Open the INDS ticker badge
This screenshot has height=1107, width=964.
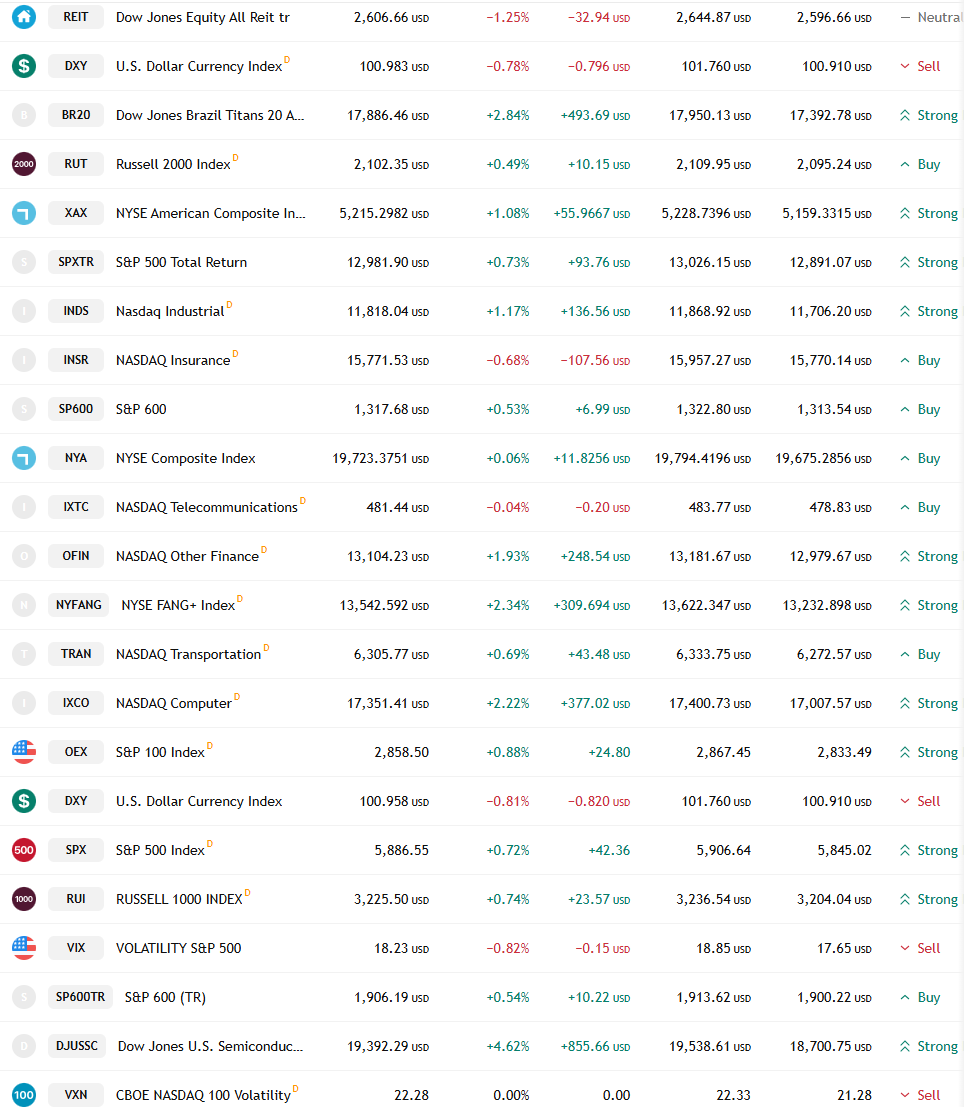coord(76,311)
